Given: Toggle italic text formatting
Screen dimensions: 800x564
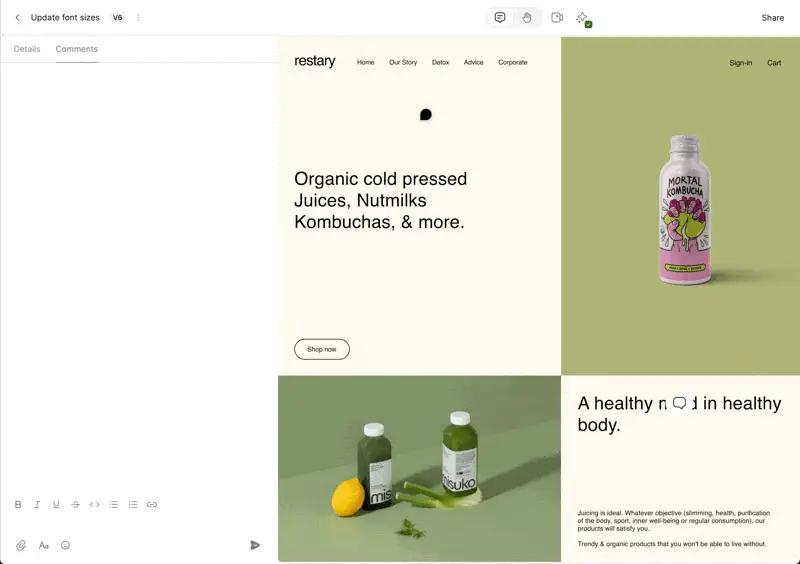Looking at the screenshot, I should point(37,504).
